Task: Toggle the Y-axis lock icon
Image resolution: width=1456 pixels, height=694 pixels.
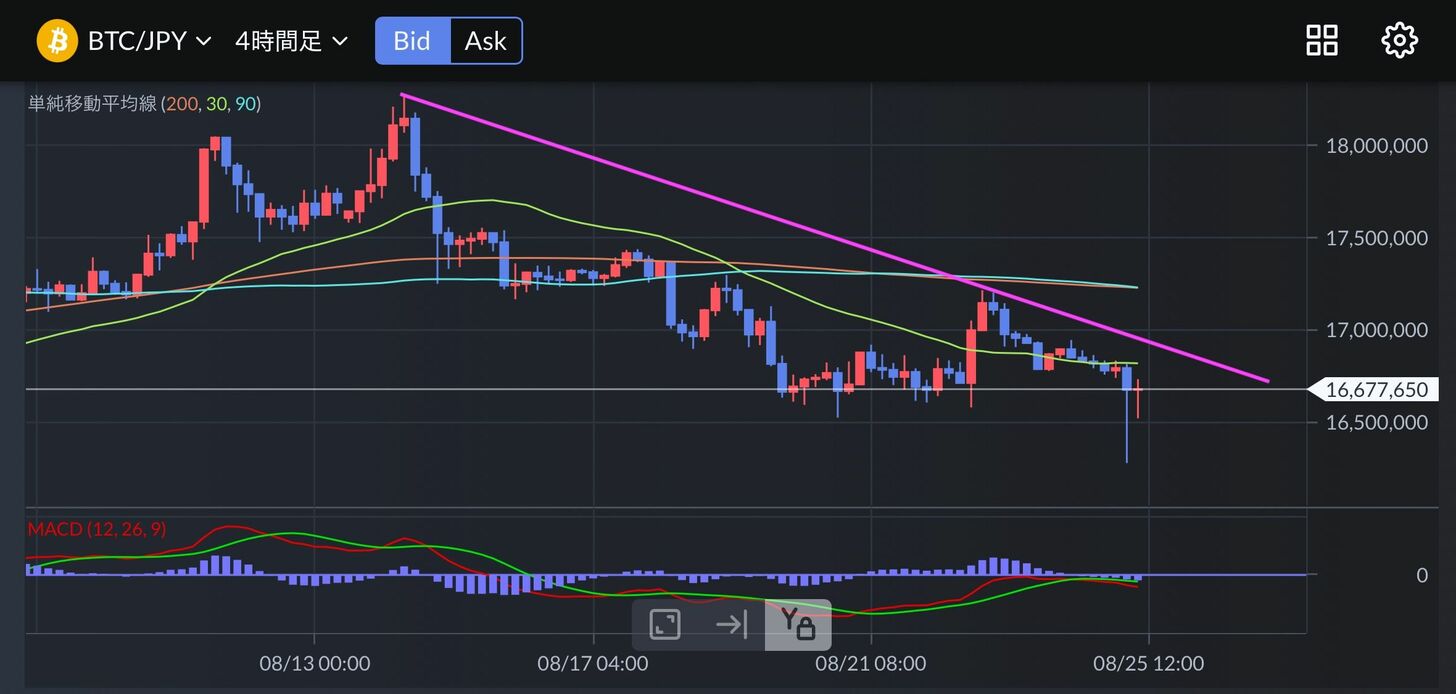Action: 798,625
